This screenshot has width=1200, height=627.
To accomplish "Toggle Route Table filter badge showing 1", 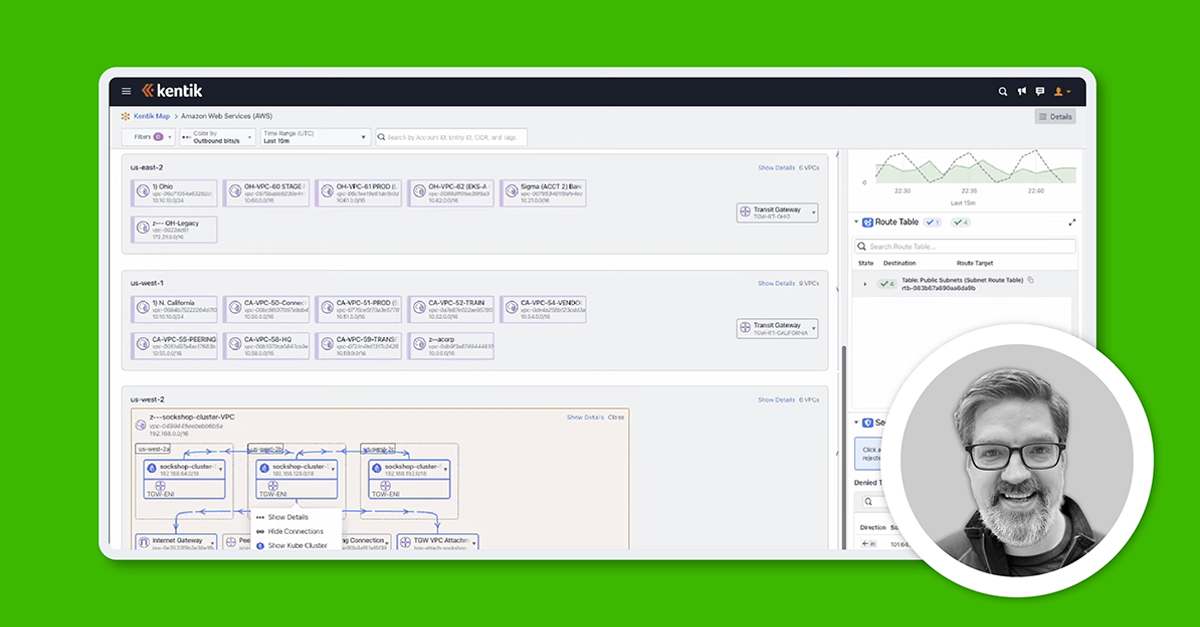I will coord(934,222).
